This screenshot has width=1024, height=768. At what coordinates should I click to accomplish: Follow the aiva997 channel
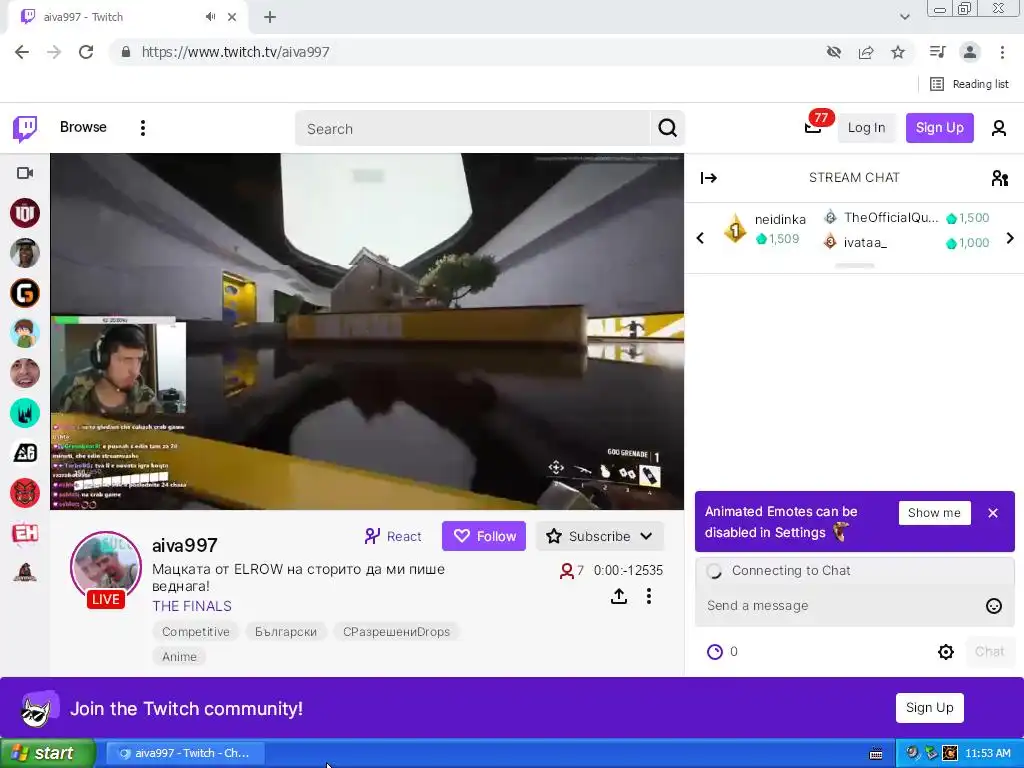click(483, 536)
